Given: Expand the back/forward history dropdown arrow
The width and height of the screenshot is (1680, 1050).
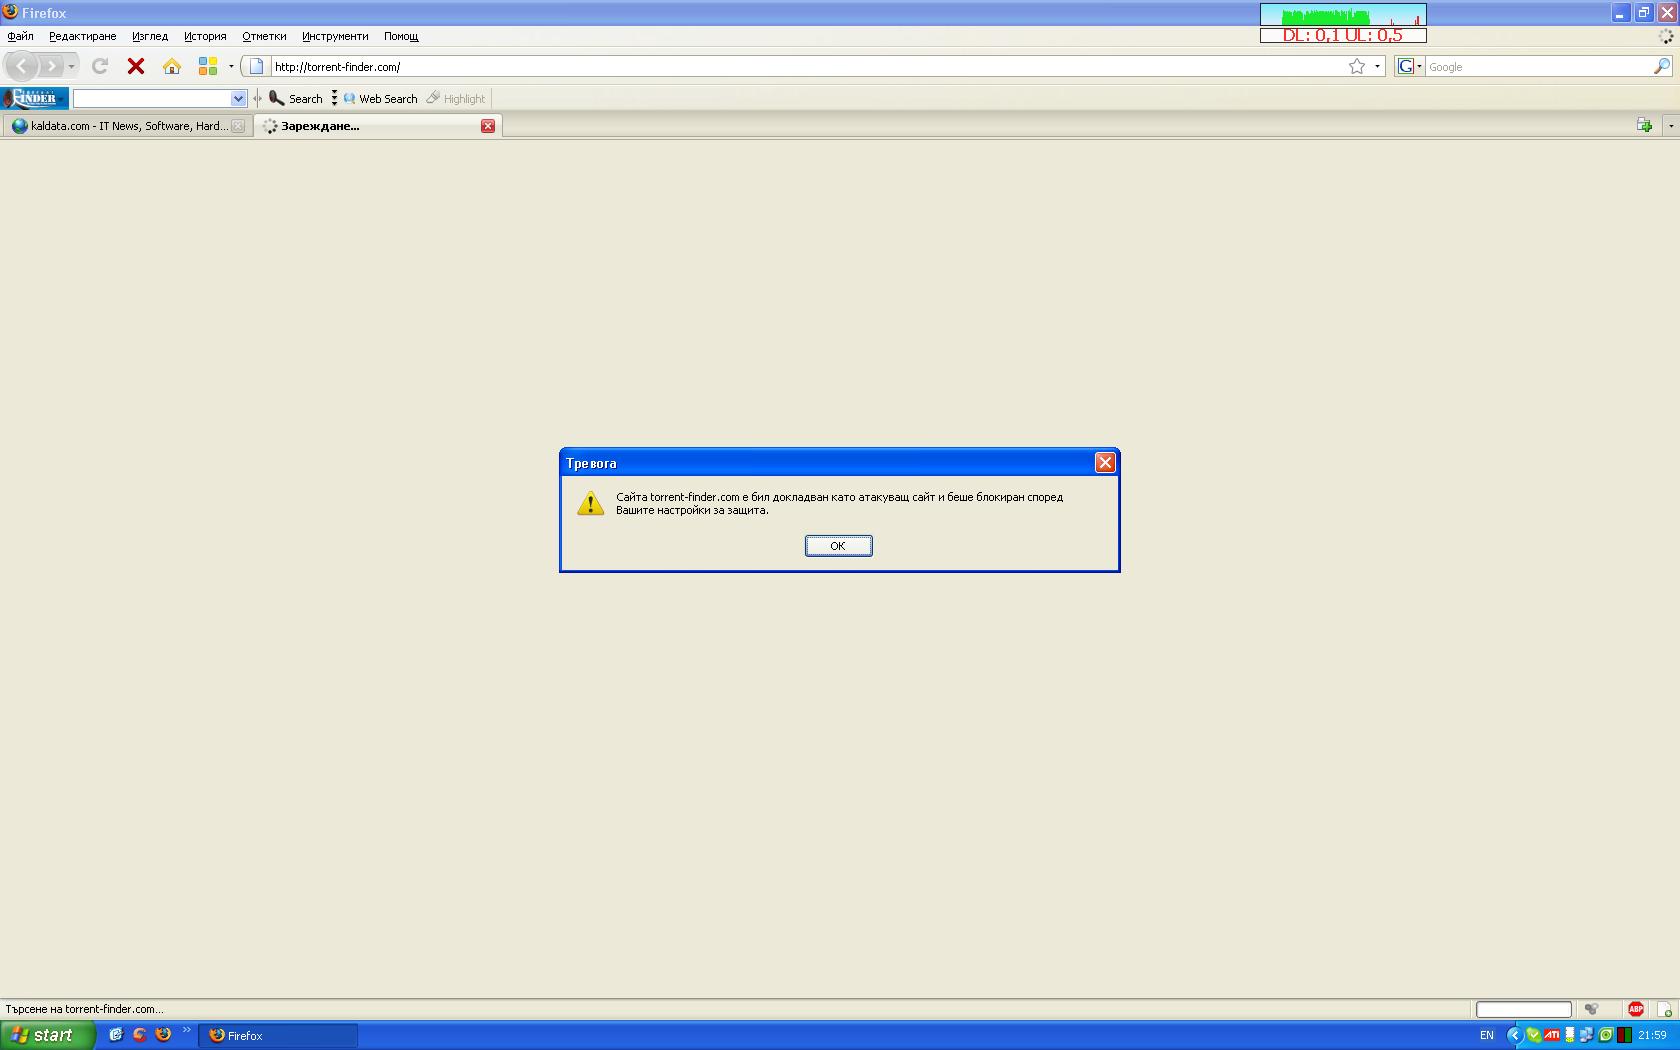Looking at the screenshot, I should tap(71, 67).
